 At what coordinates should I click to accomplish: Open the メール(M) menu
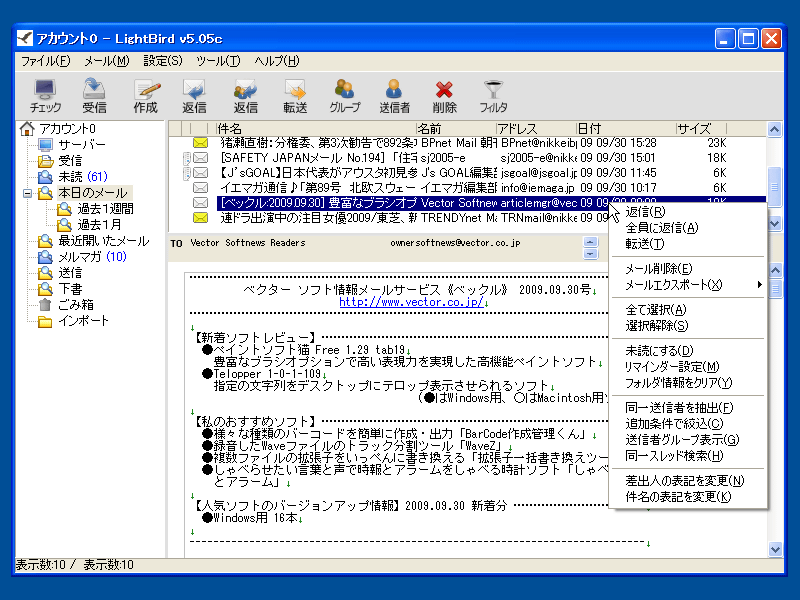pos(107,61)
